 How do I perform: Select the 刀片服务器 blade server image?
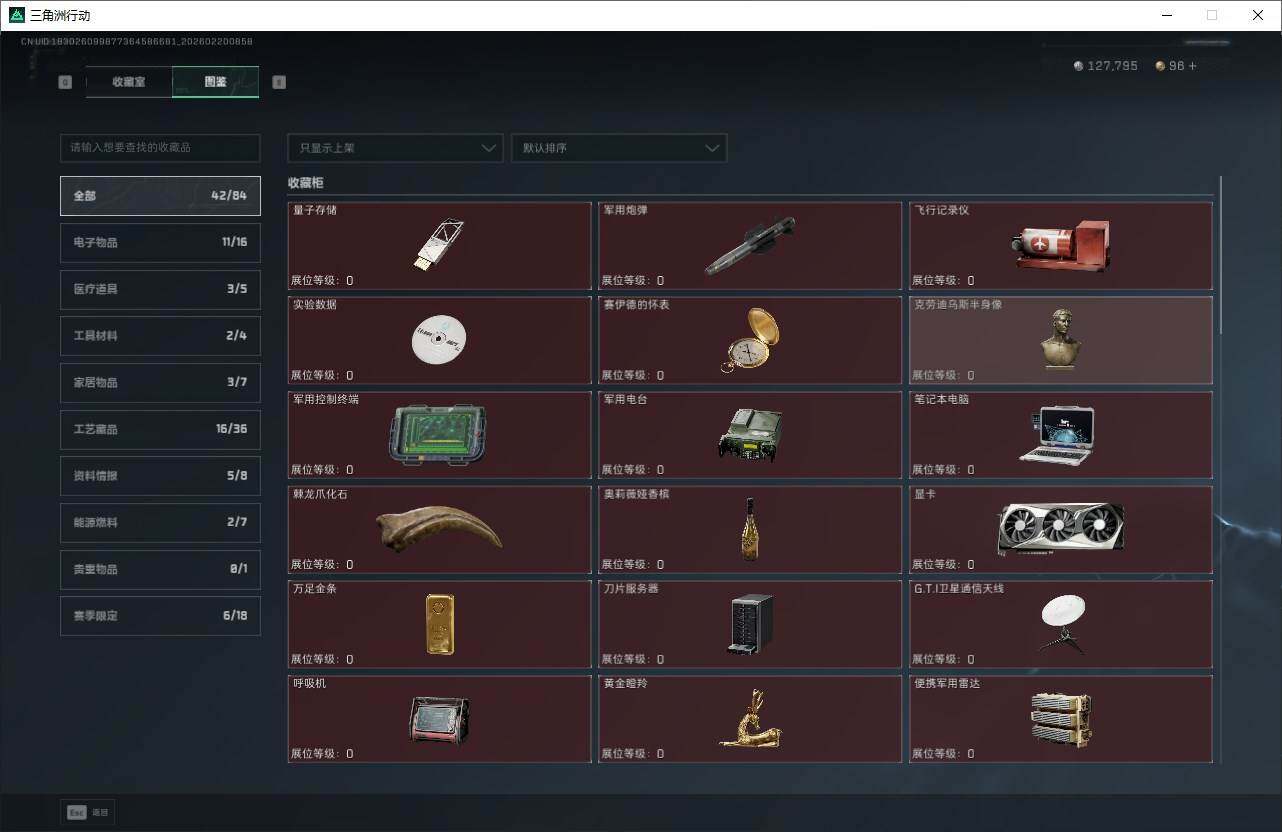pyautogui.click(x=751, y=624)
